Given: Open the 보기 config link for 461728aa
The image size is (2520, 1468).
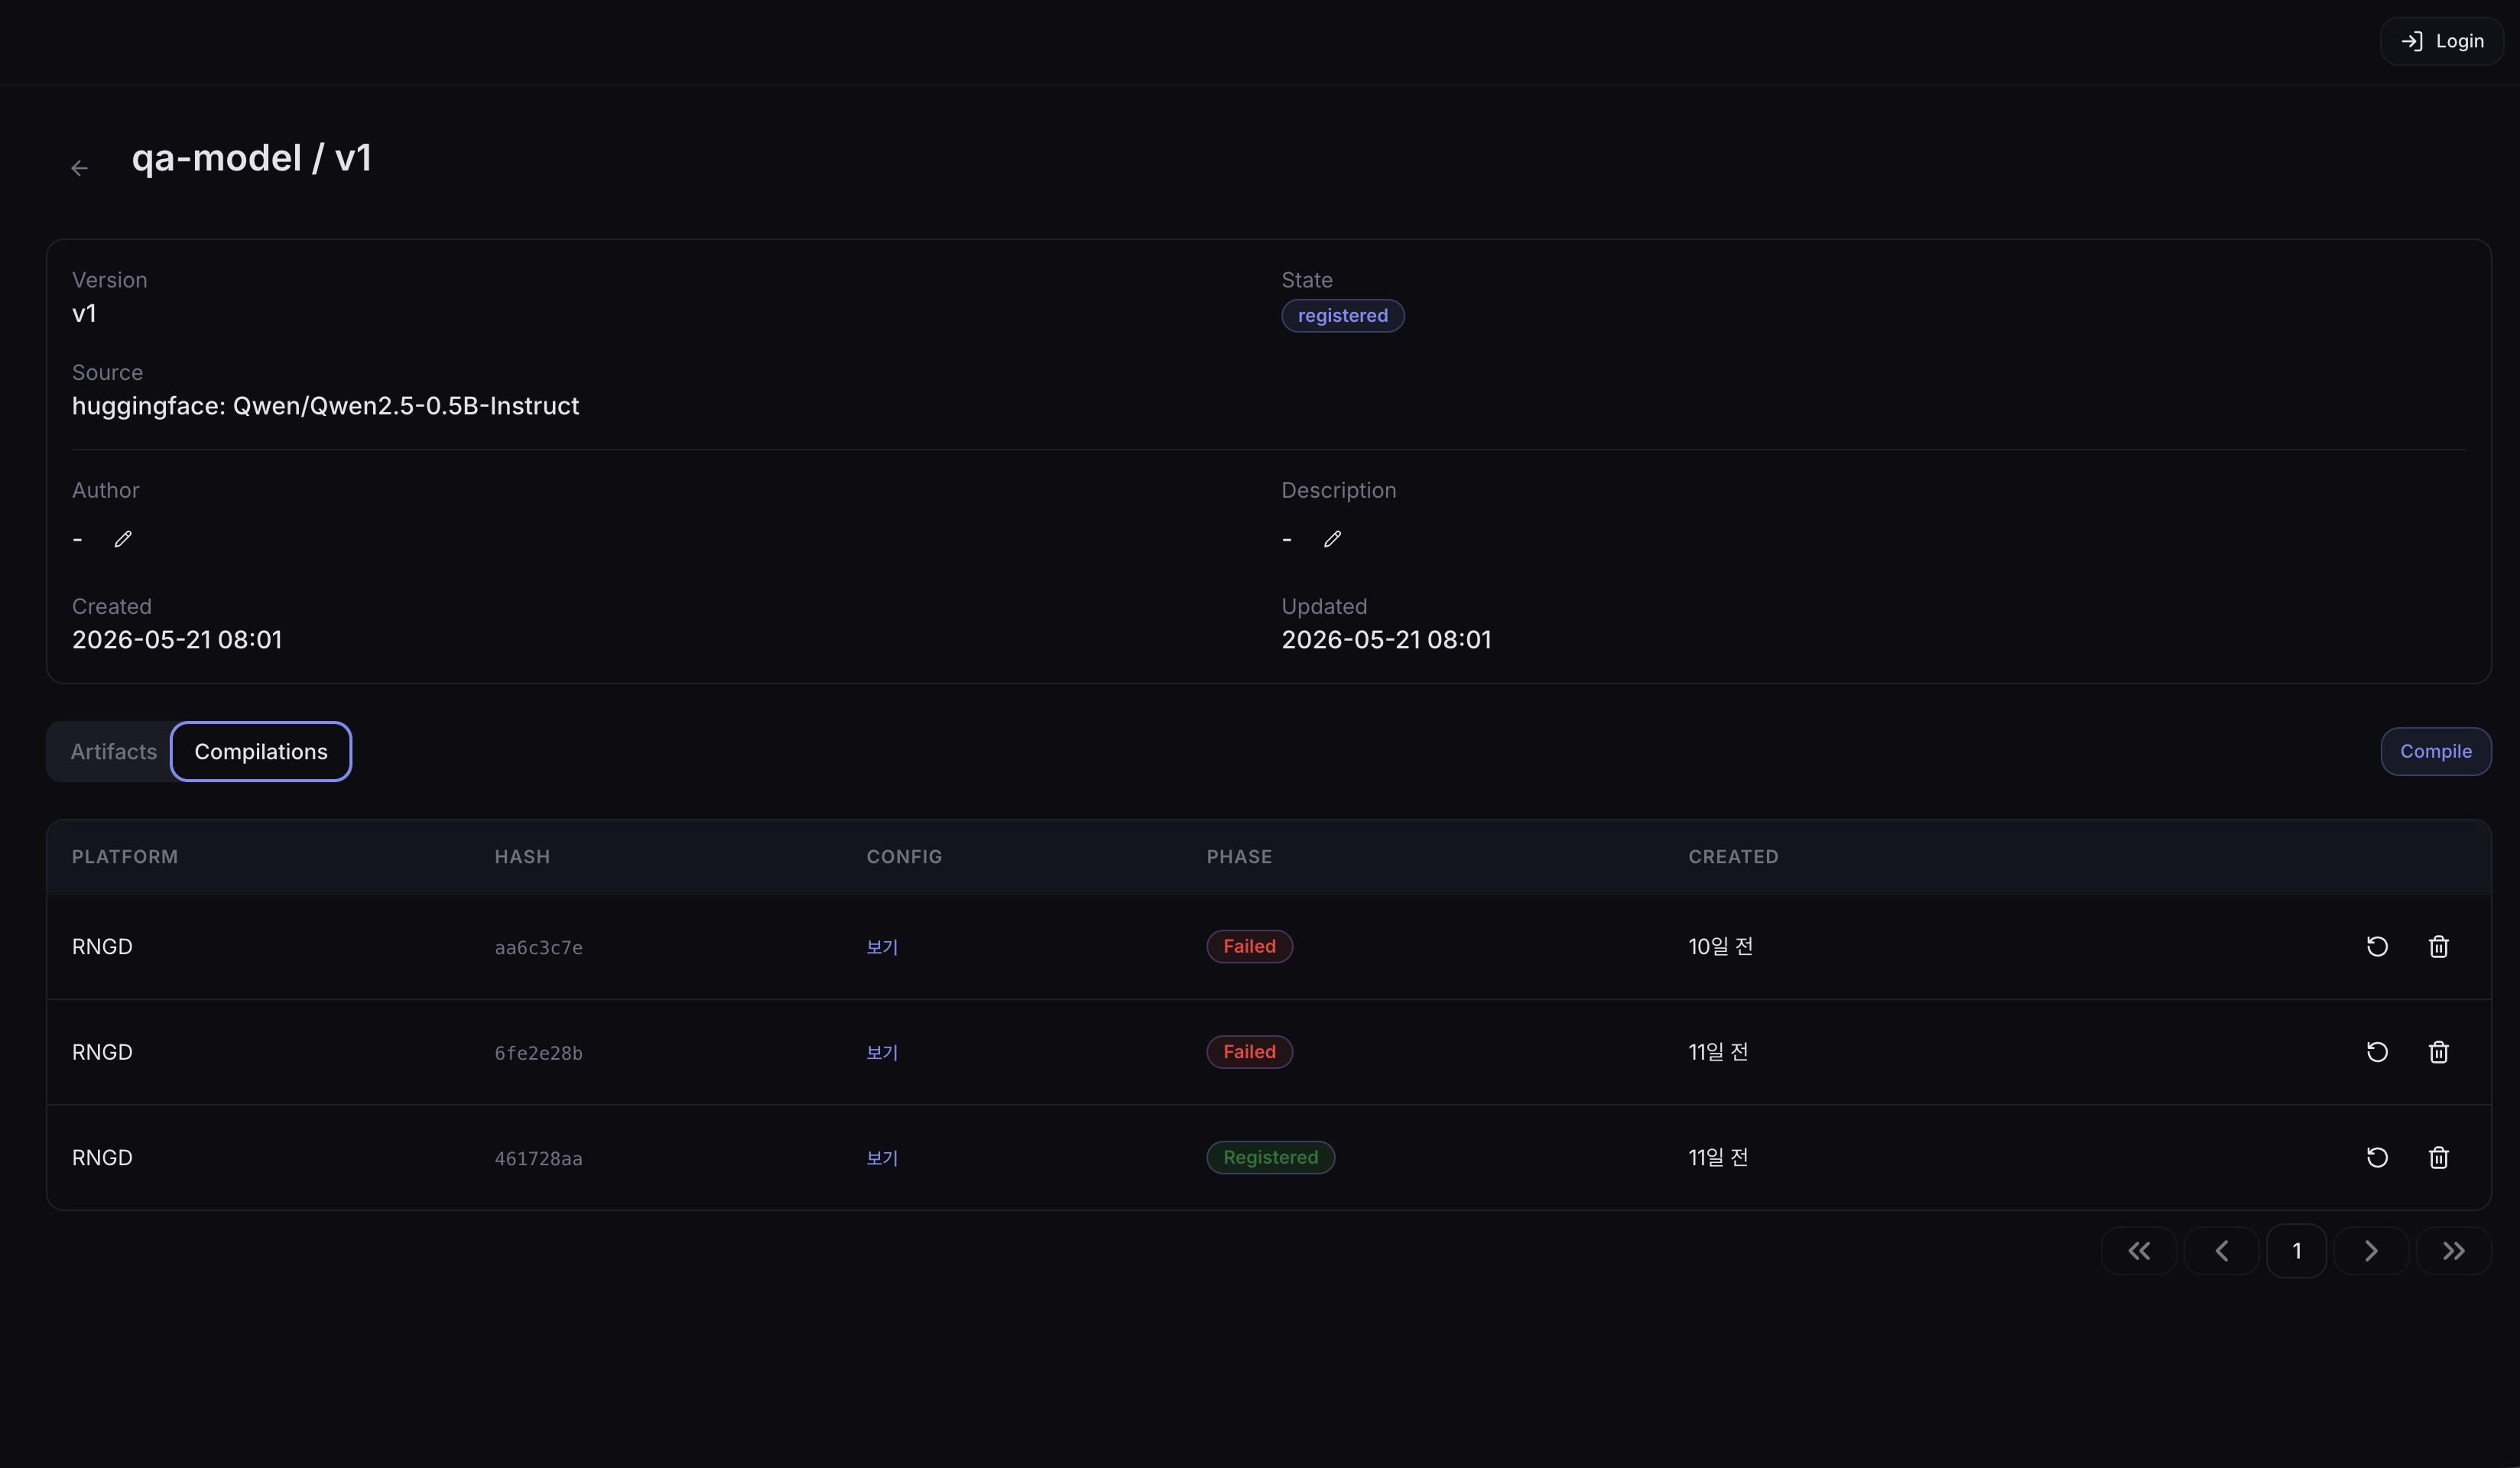Looking at the screenshot, I should click(x=882, y=1158).
